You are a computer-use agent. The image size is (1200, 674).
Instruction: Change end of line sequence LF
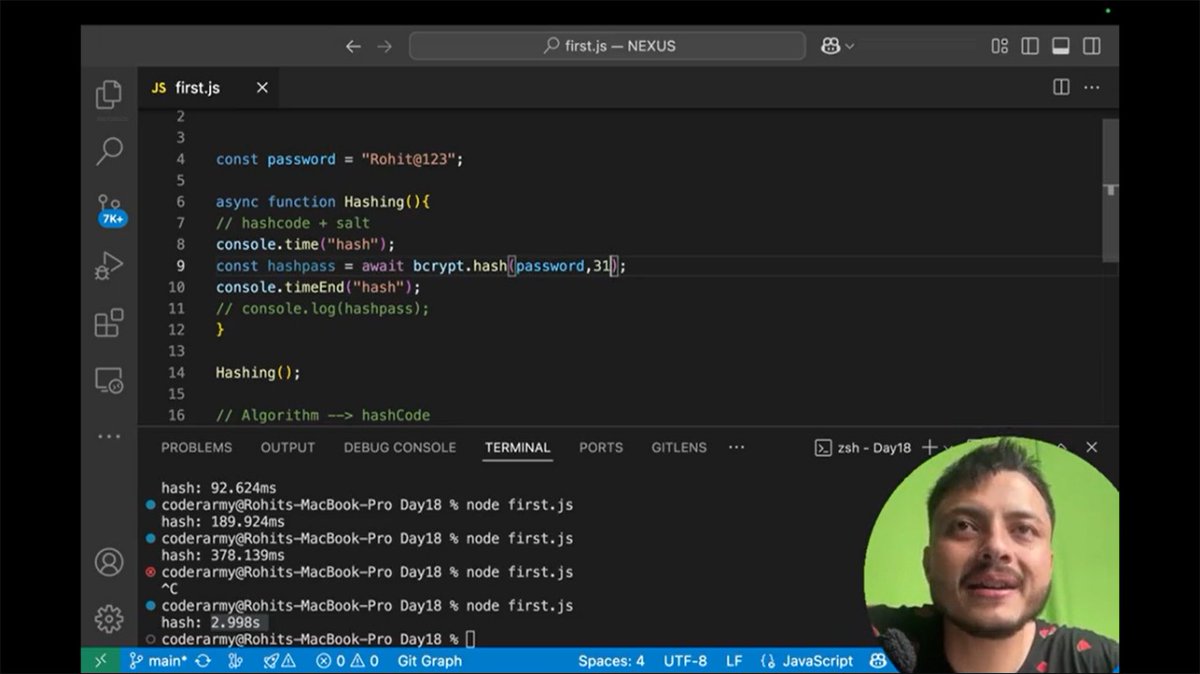pos(734,661)
